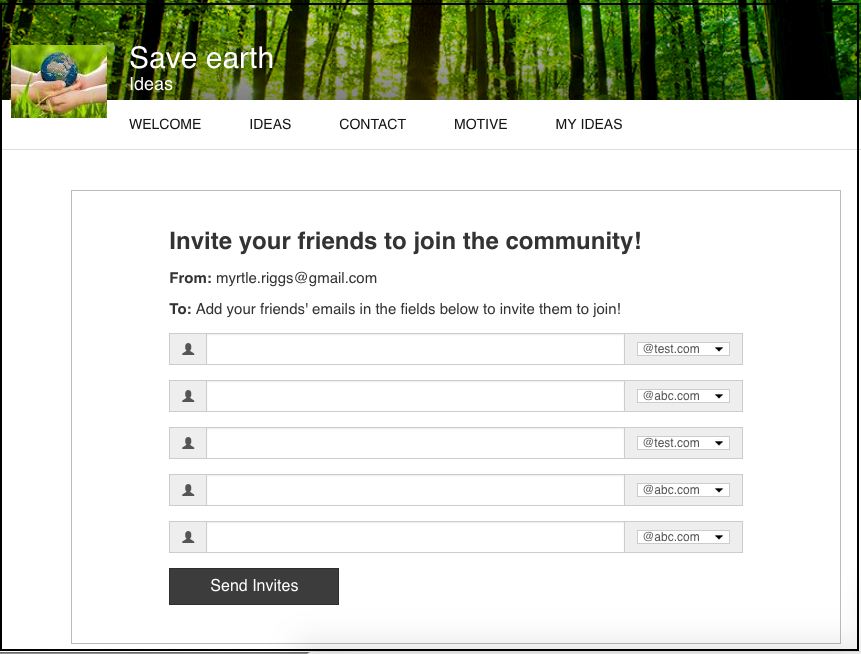Viewport: 861px width, 654px height.
Task: Focus the fifth friend email input field
Action: 415,536
